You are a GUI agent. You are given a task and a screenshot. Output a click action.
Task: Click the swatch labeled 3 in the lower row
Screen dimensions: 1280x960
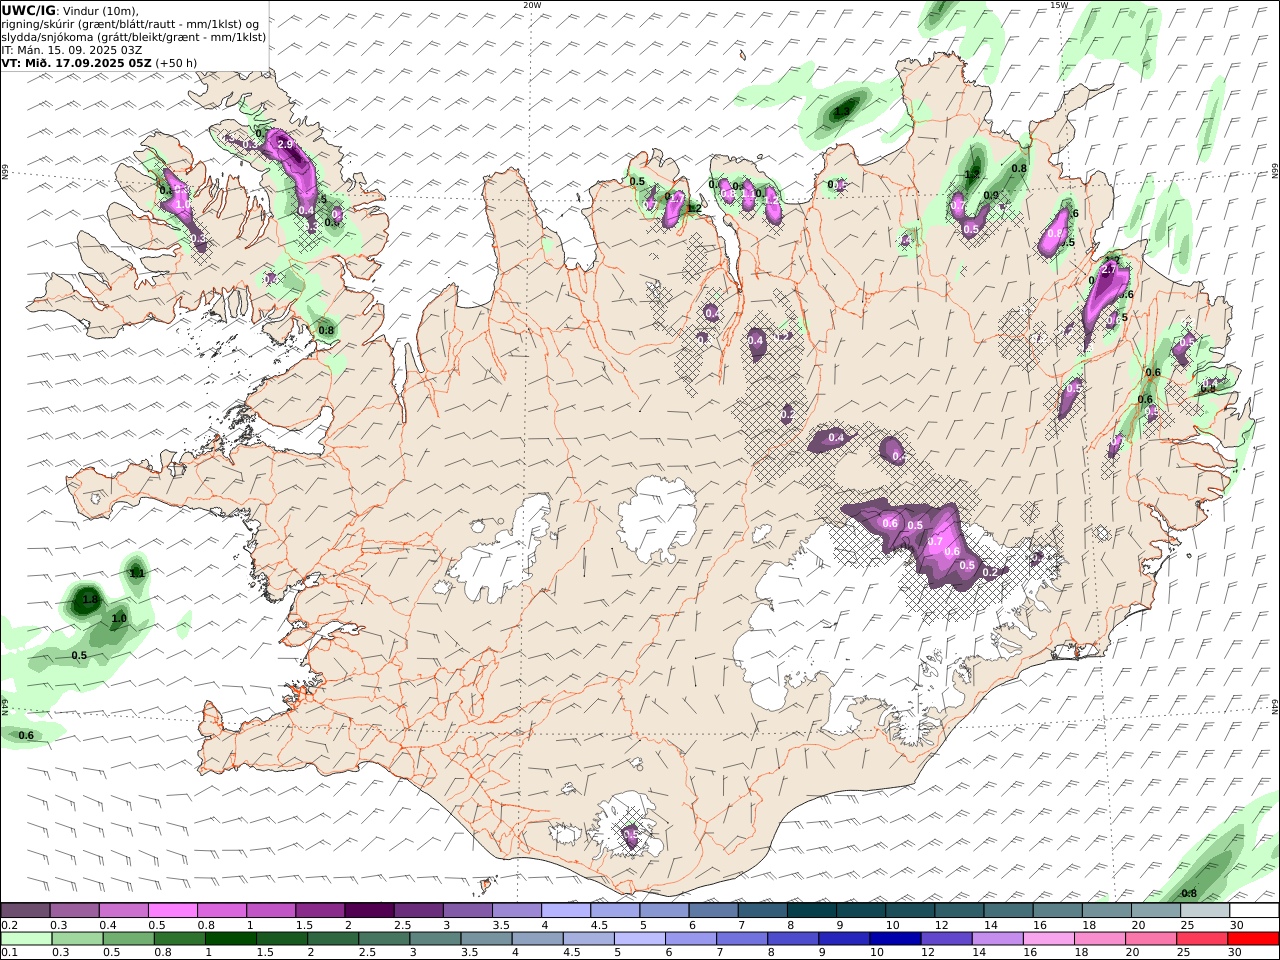[435, 938]
